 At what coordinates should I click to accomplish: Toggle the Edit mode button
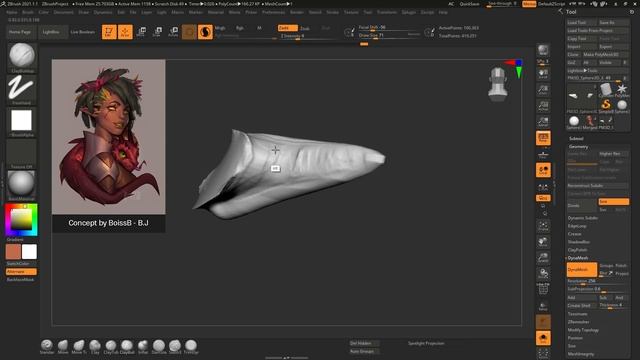coord(109,32)
